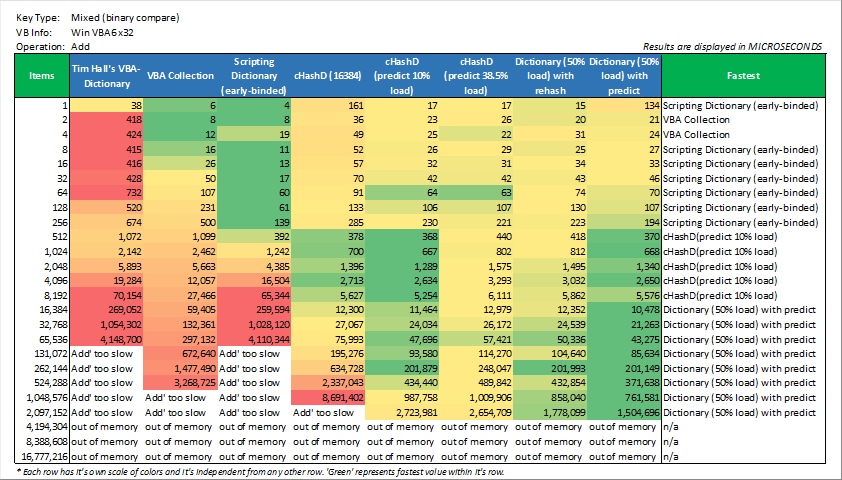
Task: Click the cHashD (predict 38.5% load) header
Action: [x=475, y=75]
